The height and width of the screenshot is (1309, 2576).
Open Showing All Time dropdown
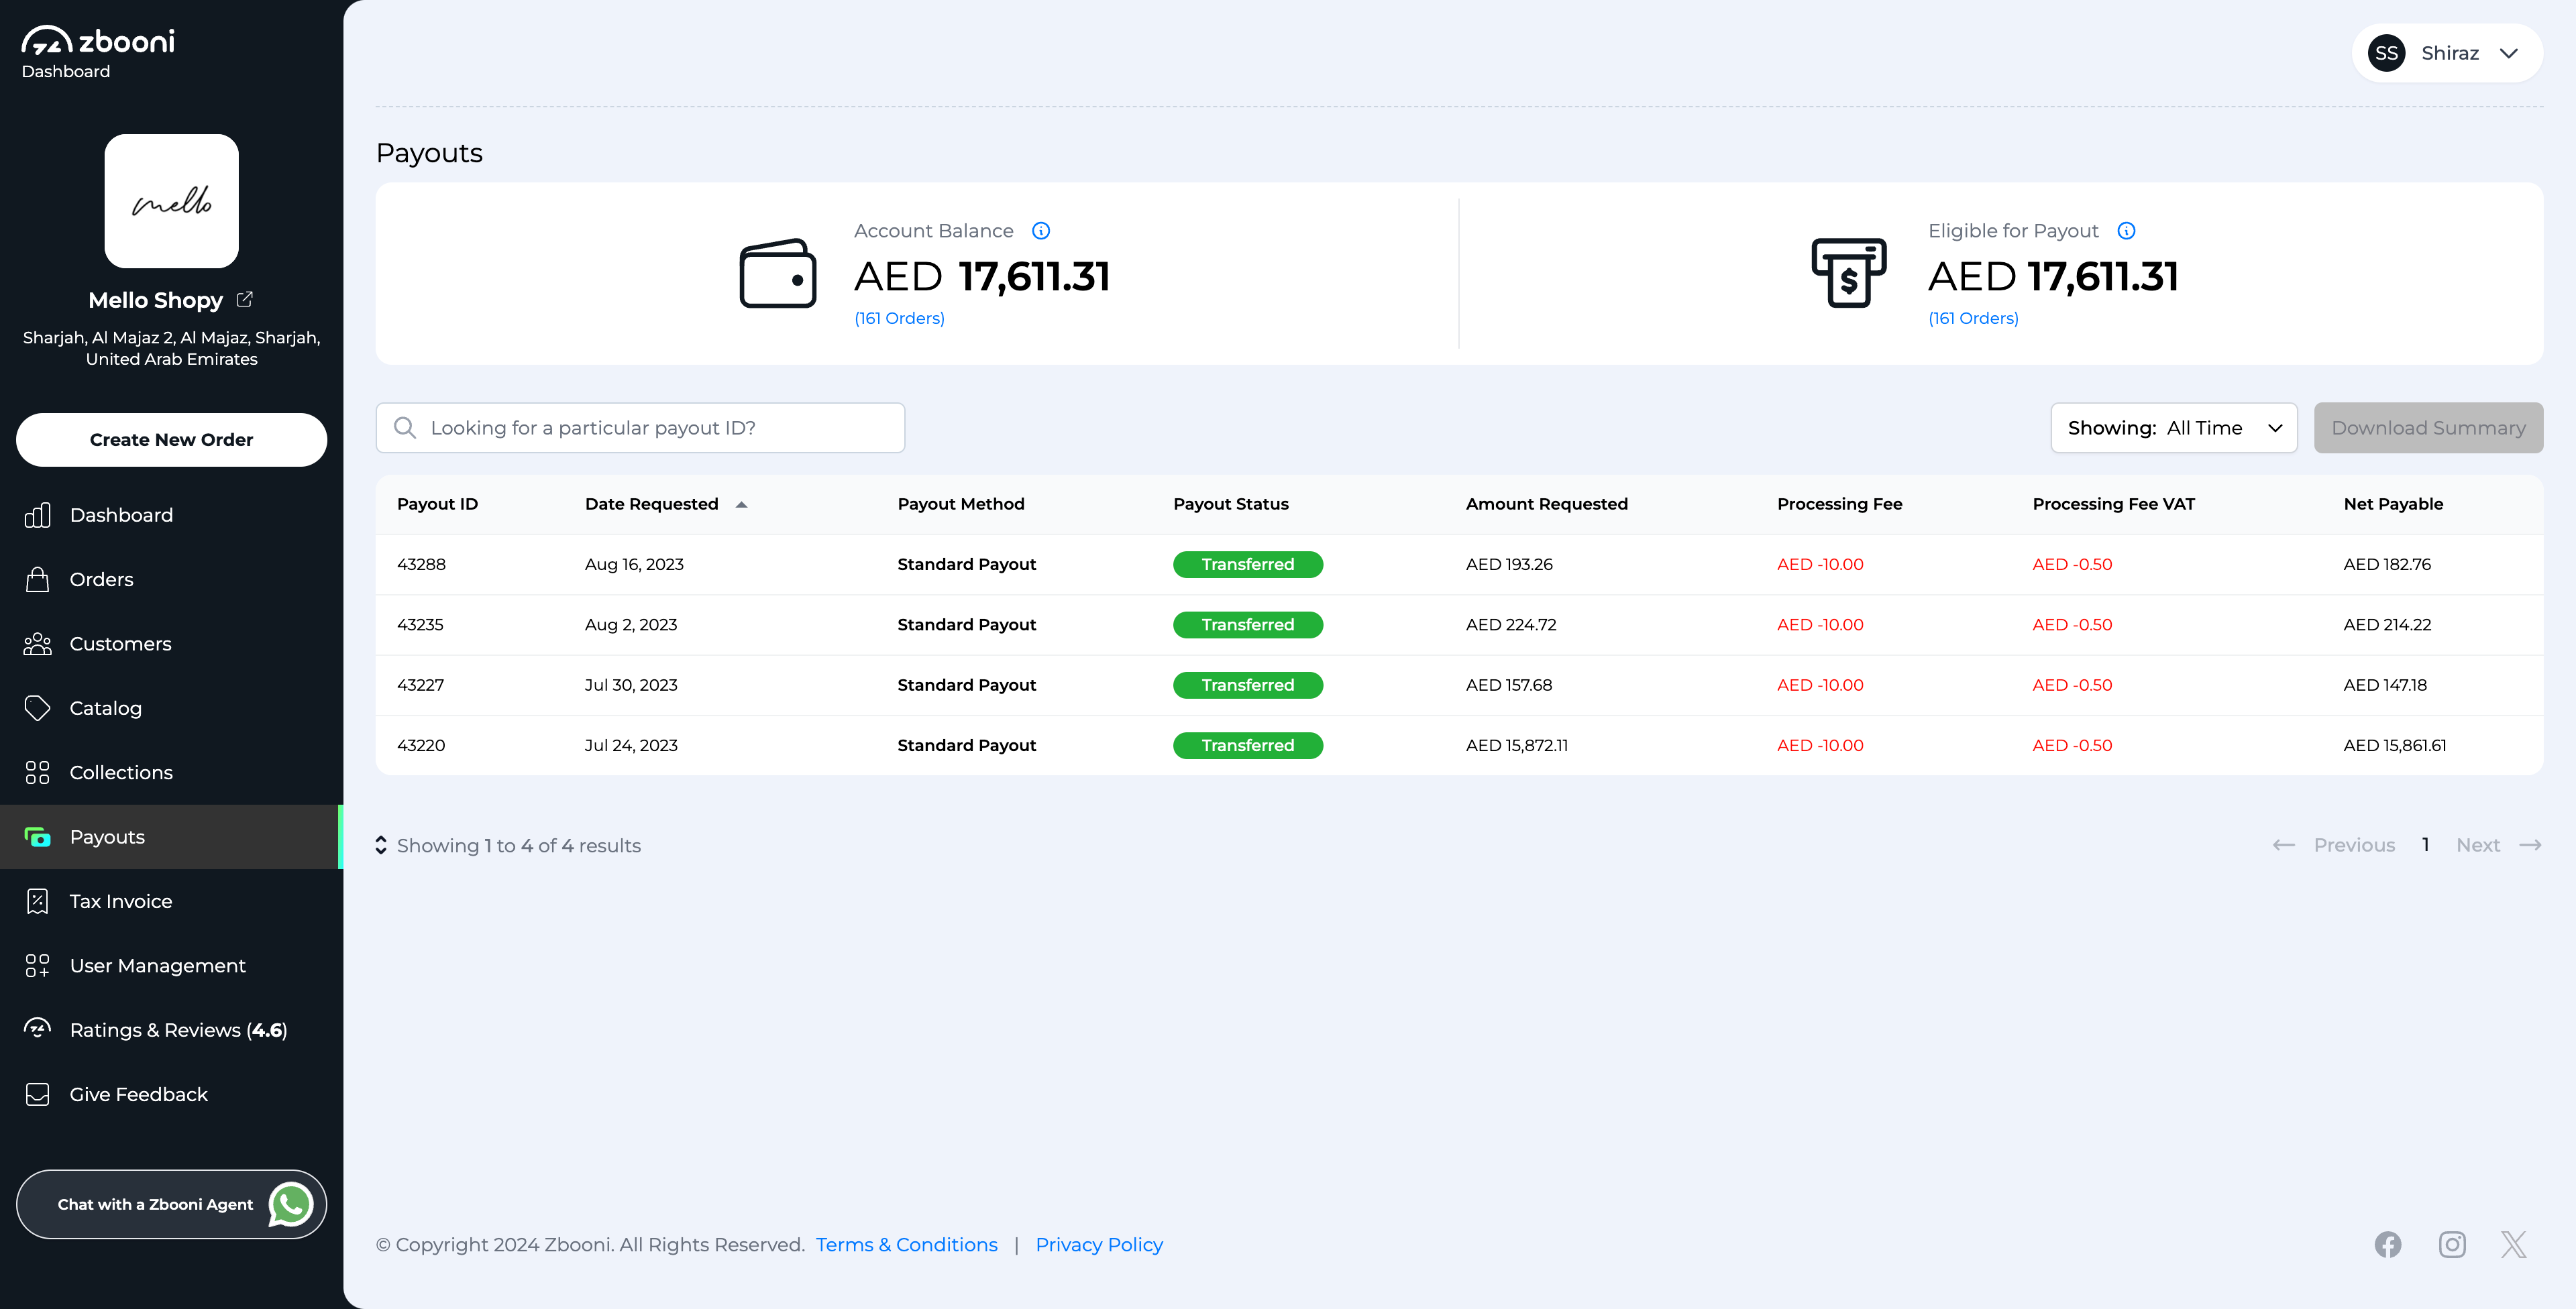click(x=2173, y=428)
